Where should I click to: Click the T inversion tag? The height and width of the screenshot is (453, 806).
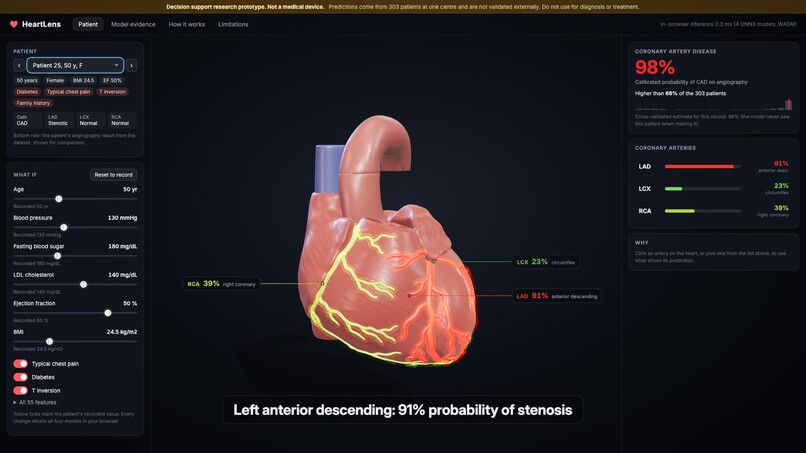tap(113, 92)
